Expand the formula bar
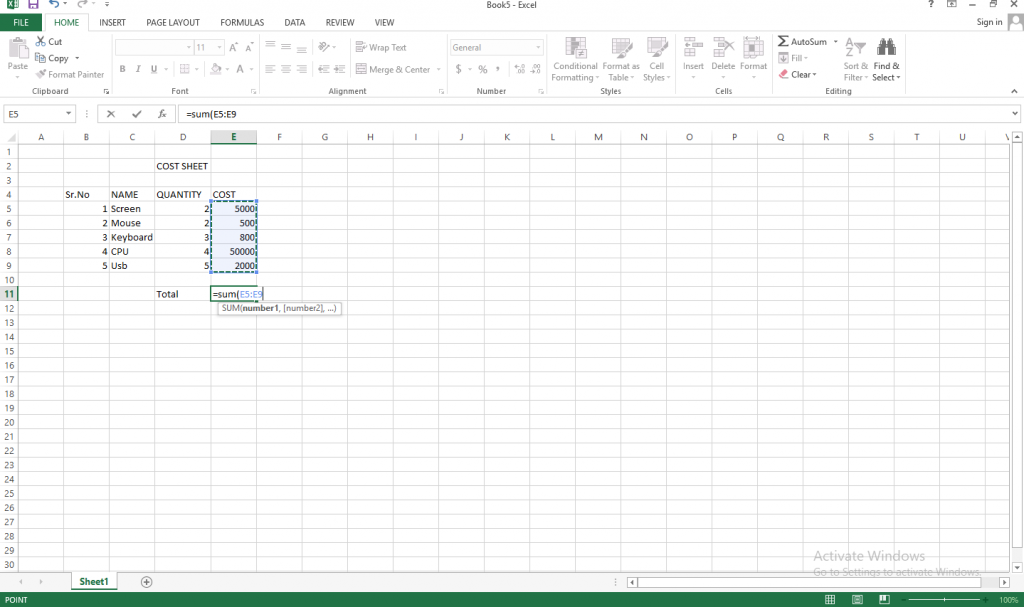 (x=1014, y=114)
